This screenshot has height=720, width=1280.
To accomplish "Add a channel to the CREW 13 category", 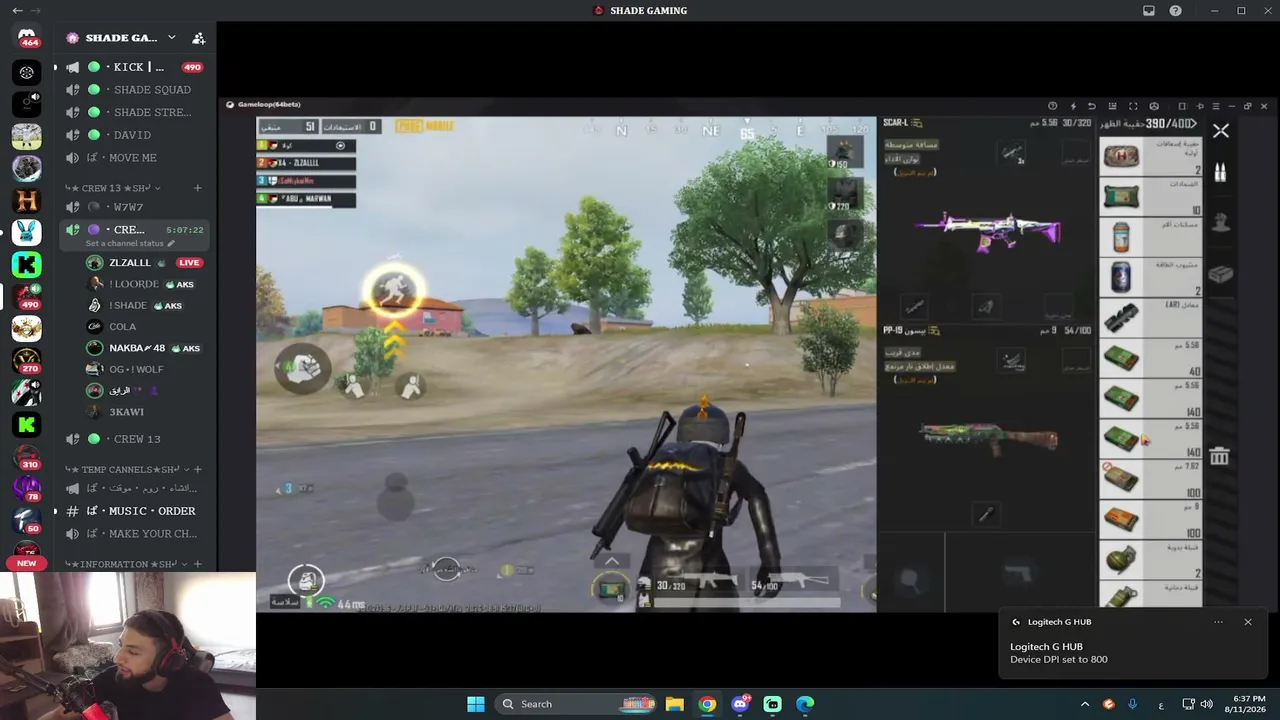I will [x=197, y=188].
